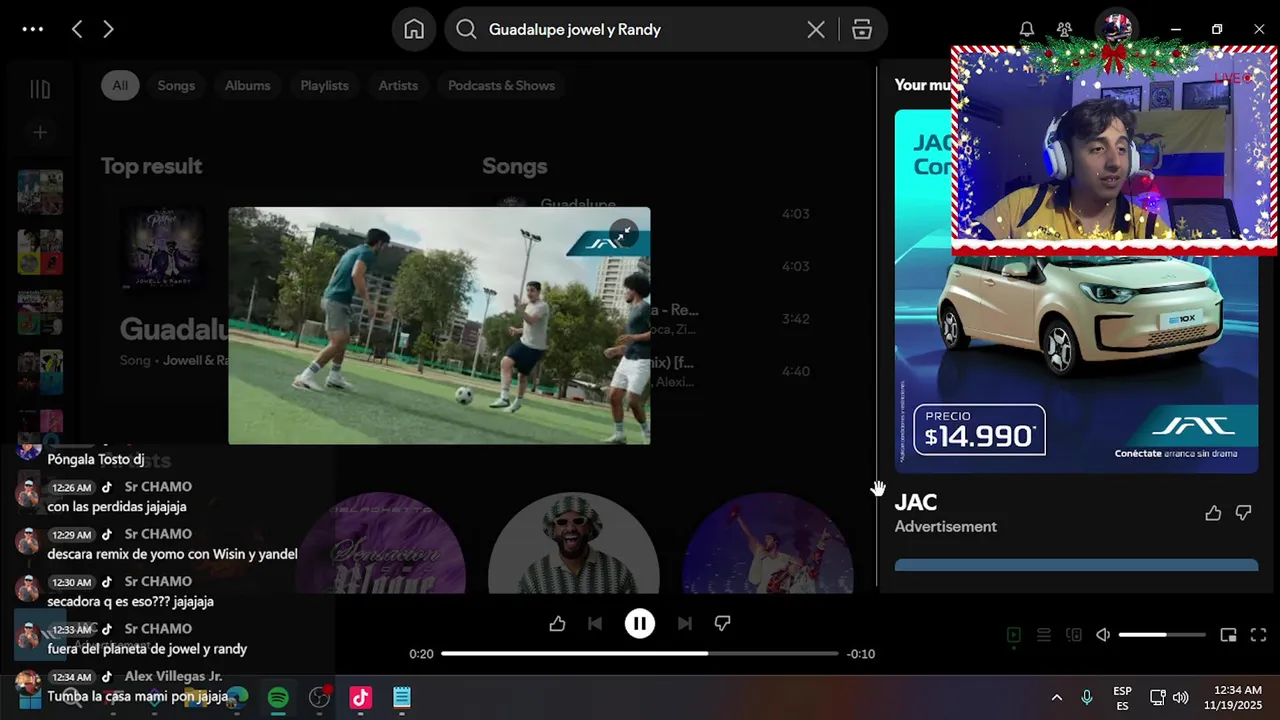The image size is (1280, 720).
Task: Like the ad with the thumbs-up next to JAC
Action: point(1213,513)
